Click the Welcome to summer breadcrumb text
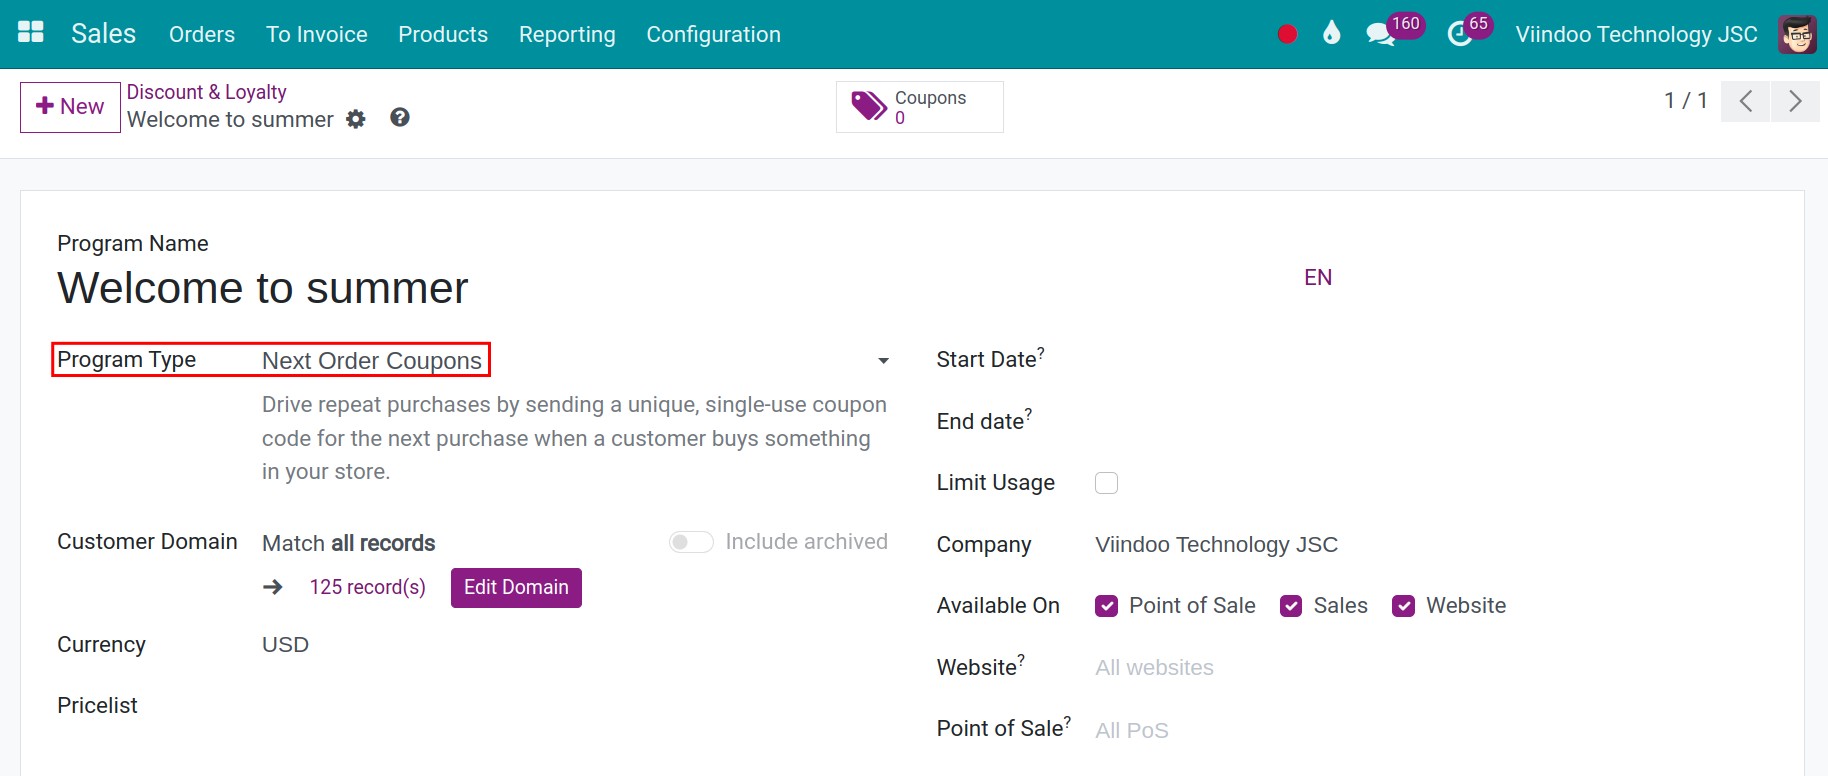 [230, 119]
